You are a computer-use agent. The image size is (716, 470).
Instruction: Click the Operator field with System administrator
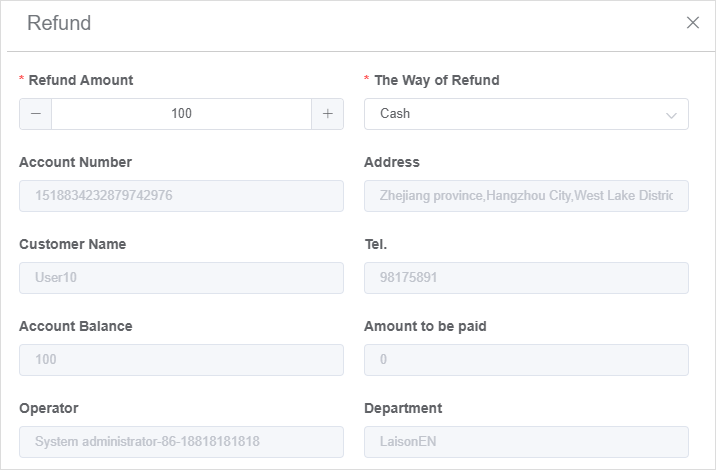coord(181,442)
